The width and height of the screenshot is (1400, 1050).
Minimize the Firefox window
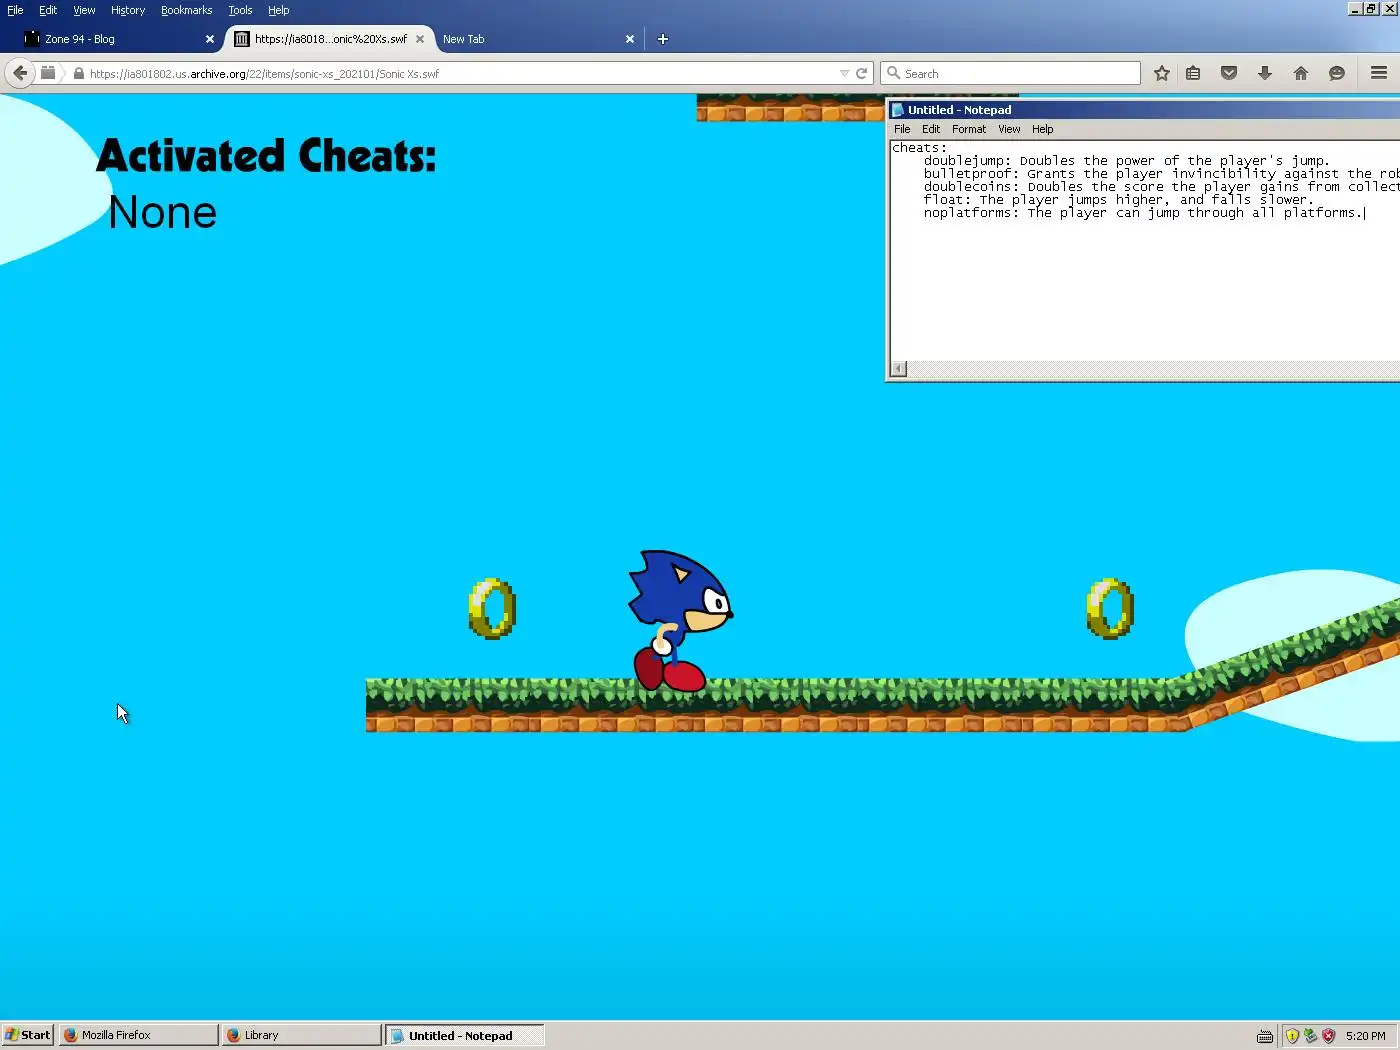tap(1355, 8)
